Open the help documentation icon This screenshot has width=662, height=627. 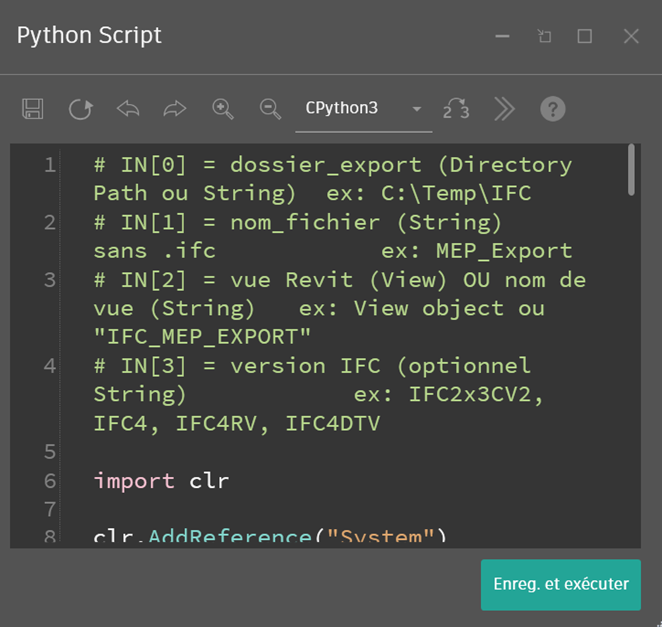(x=553, y=109)
